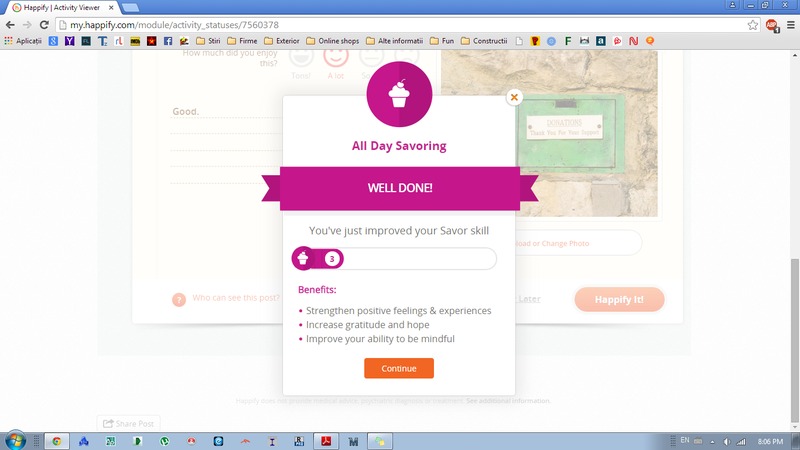Click the browser Back arrow
The width and height of the screenshot is (800, 450).
coord(10,24)
